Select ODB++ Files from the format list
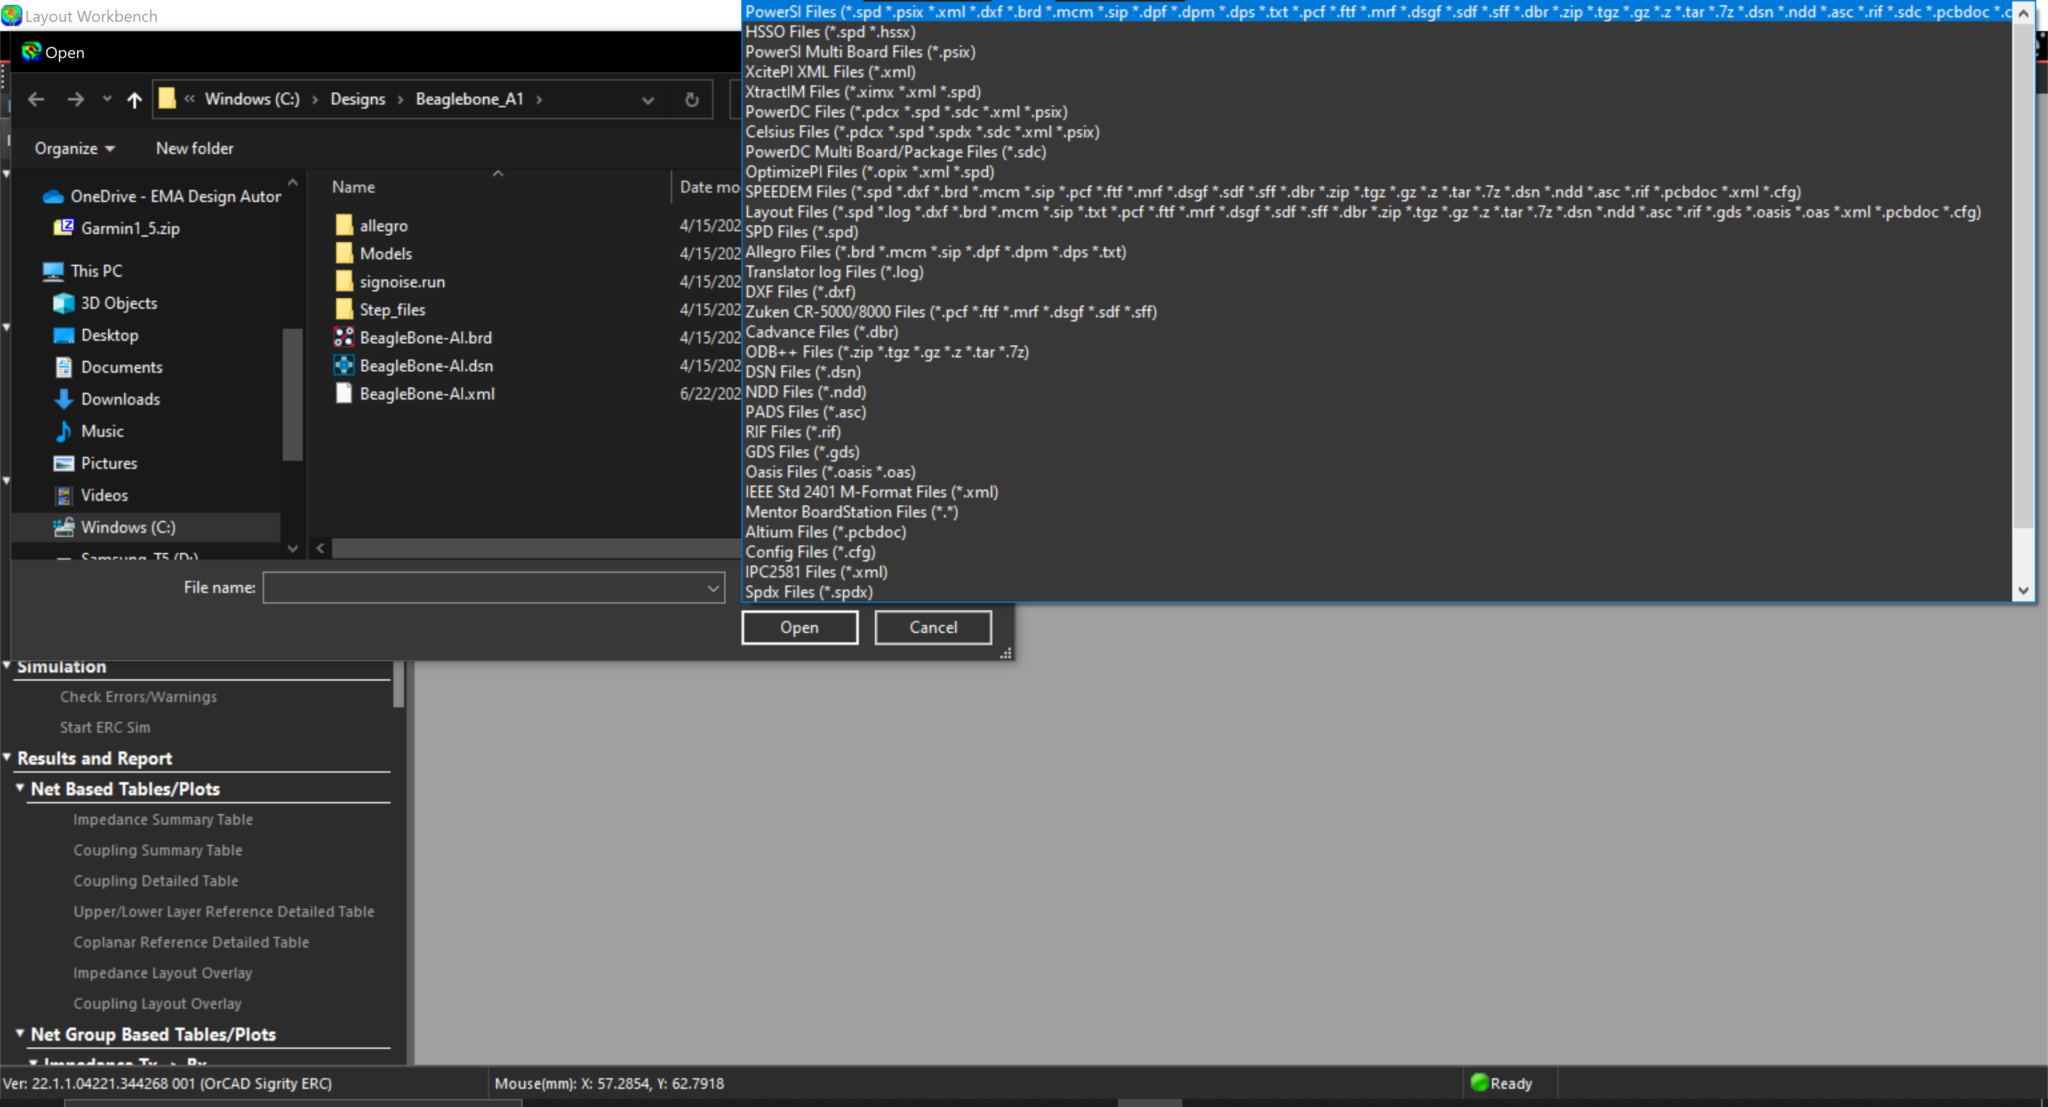The height and width of the screenshot is (1107, 2048). (886, 351)
